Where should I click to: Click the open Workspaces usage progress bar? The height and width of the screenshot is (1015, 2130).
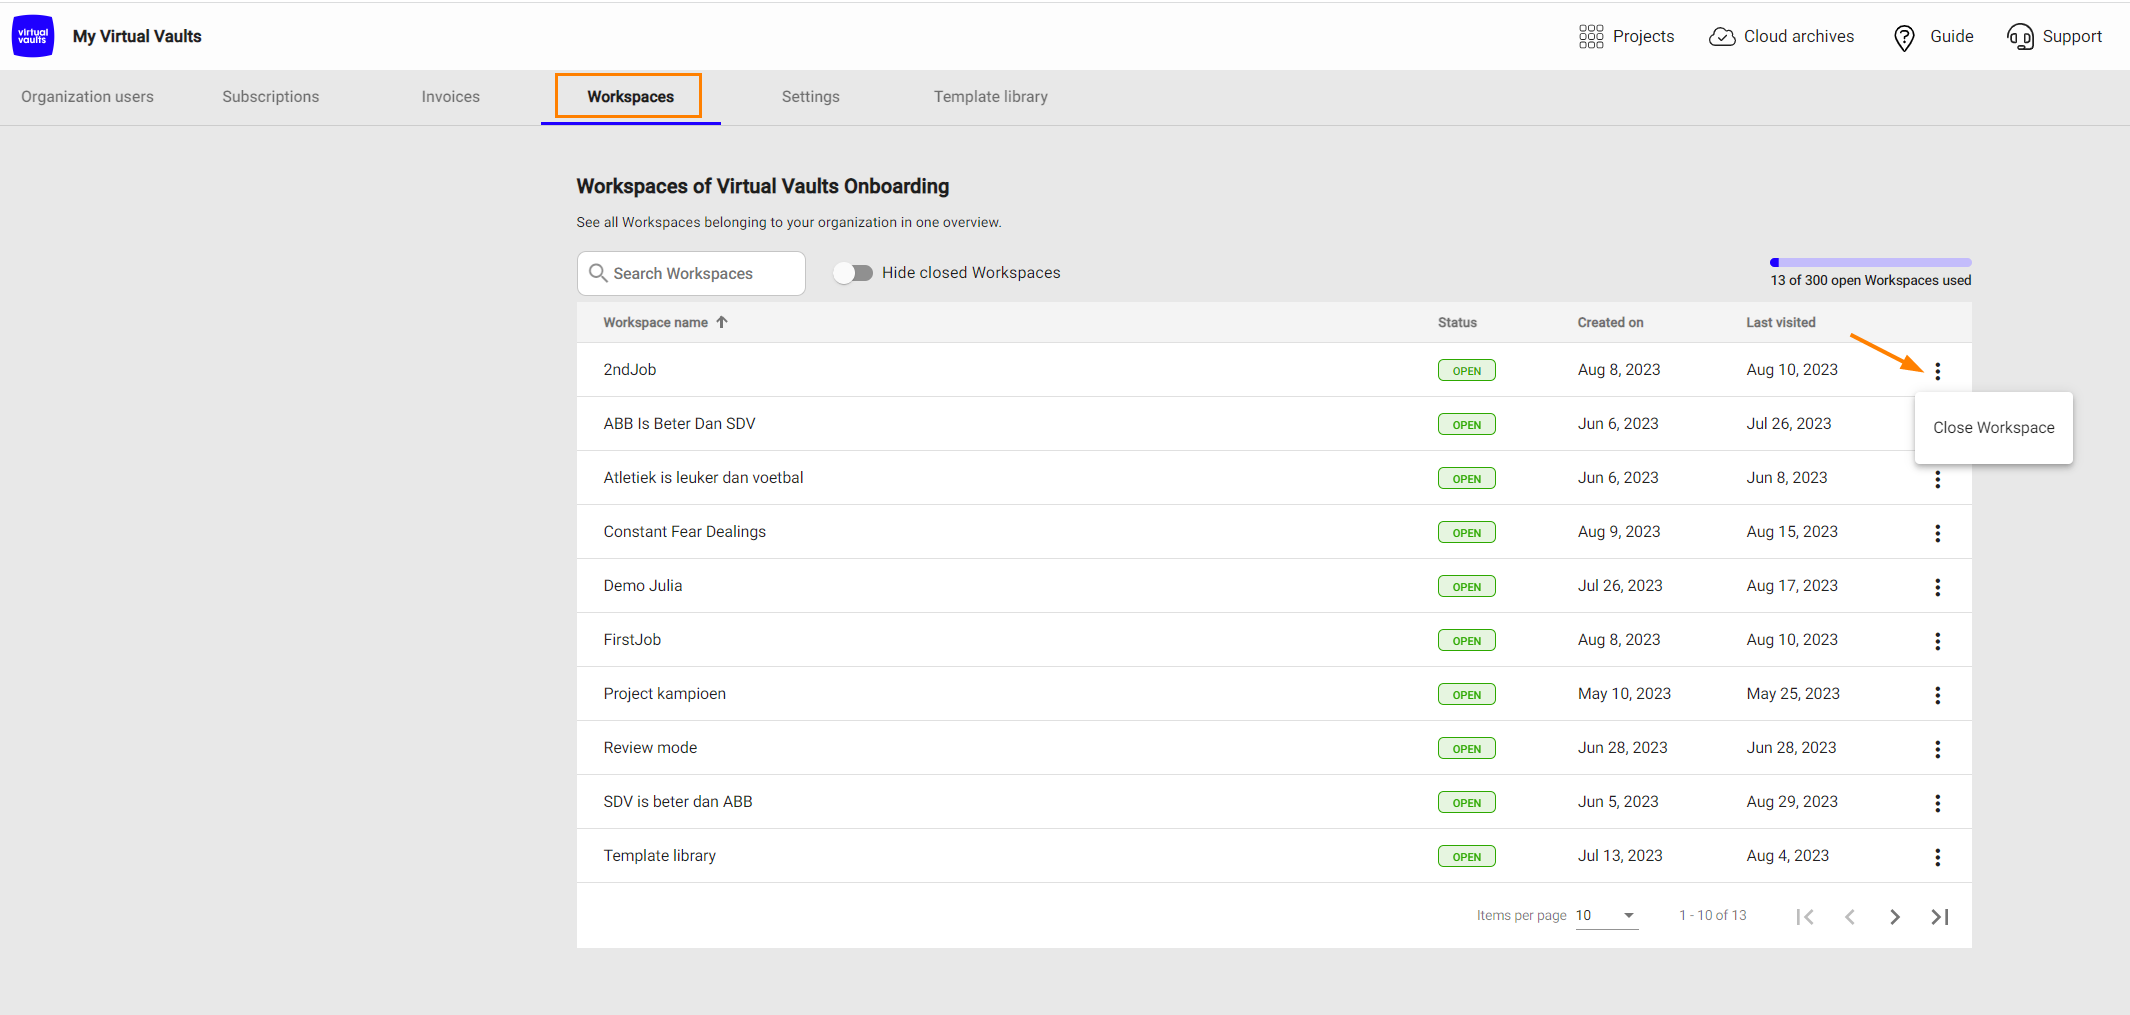pyautogui.click(x=1871, y=263)
